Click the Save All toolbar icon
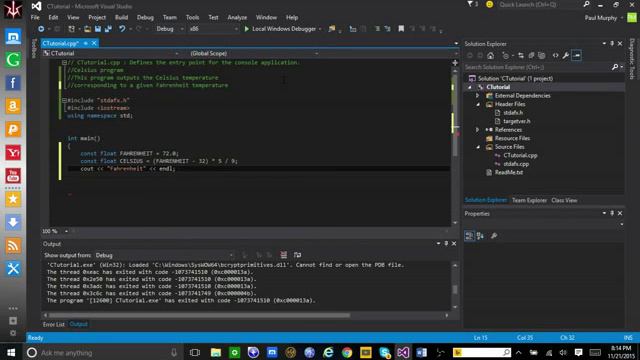640x360 pixels. pyautogui.click(x=108, y=29)
